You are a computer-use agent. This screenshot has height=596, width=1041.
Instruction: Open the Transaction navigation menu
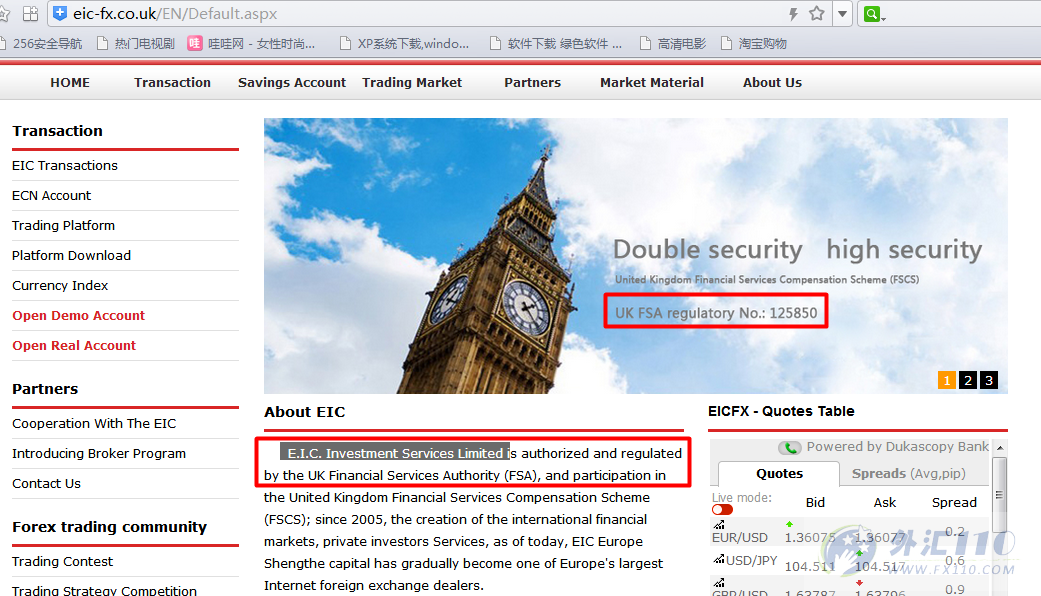172,83
